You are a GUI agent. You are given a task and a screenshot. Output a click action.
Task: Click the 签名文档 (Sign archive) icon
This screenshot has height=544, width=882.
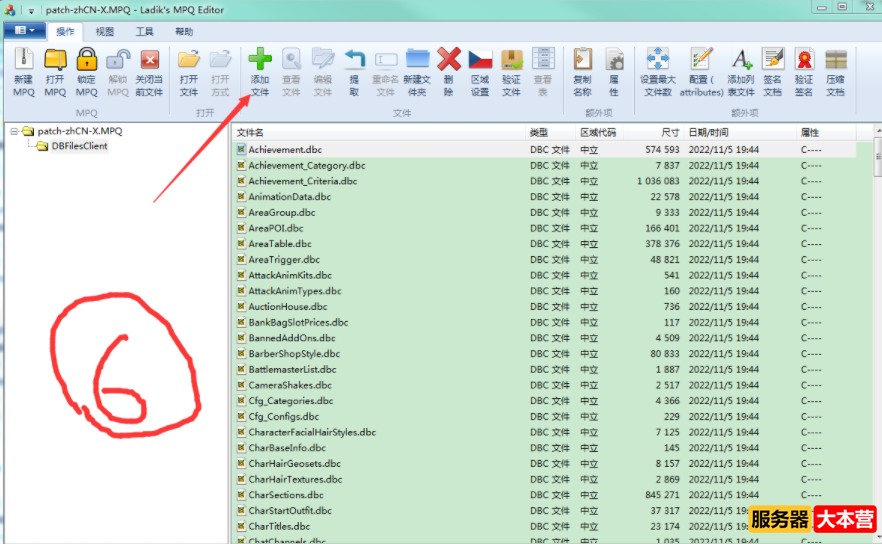click(x=773, y=59)
